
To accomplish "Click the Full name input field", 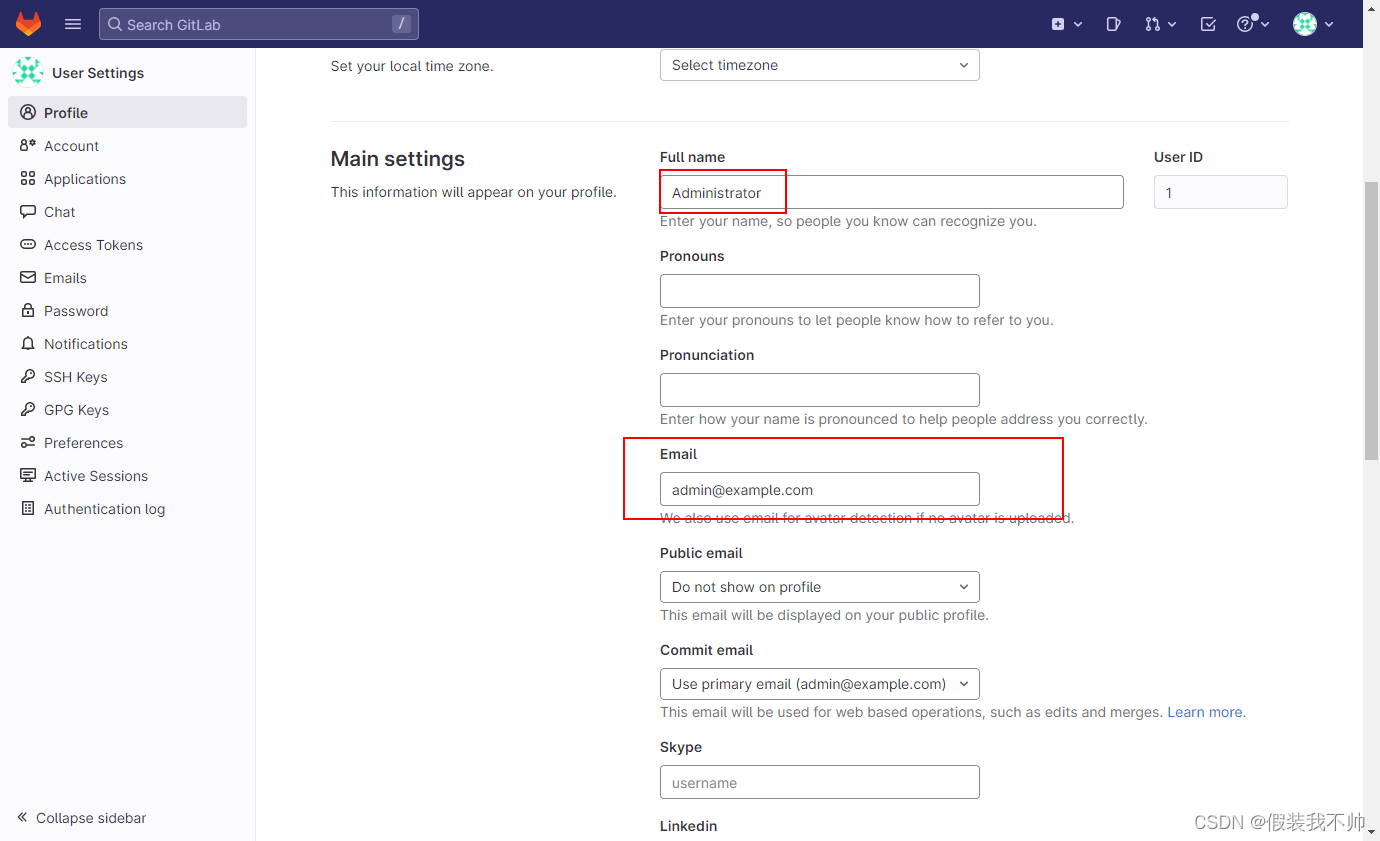I will tap(891, 192).
